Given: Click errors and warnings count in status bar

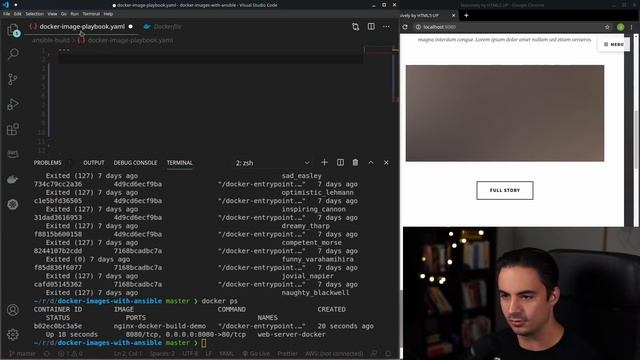Looking at the screenshot, I should pos(70,353).
